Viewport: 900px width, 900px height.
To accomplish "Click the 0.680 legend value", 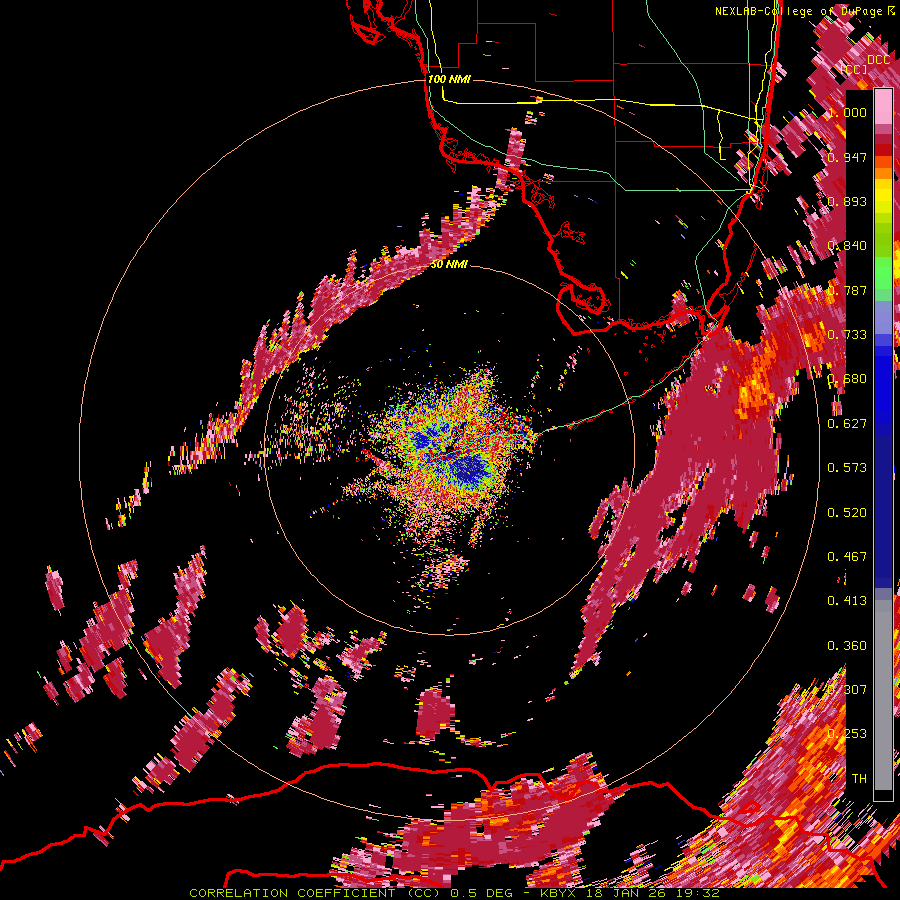I will pos(847,379).
